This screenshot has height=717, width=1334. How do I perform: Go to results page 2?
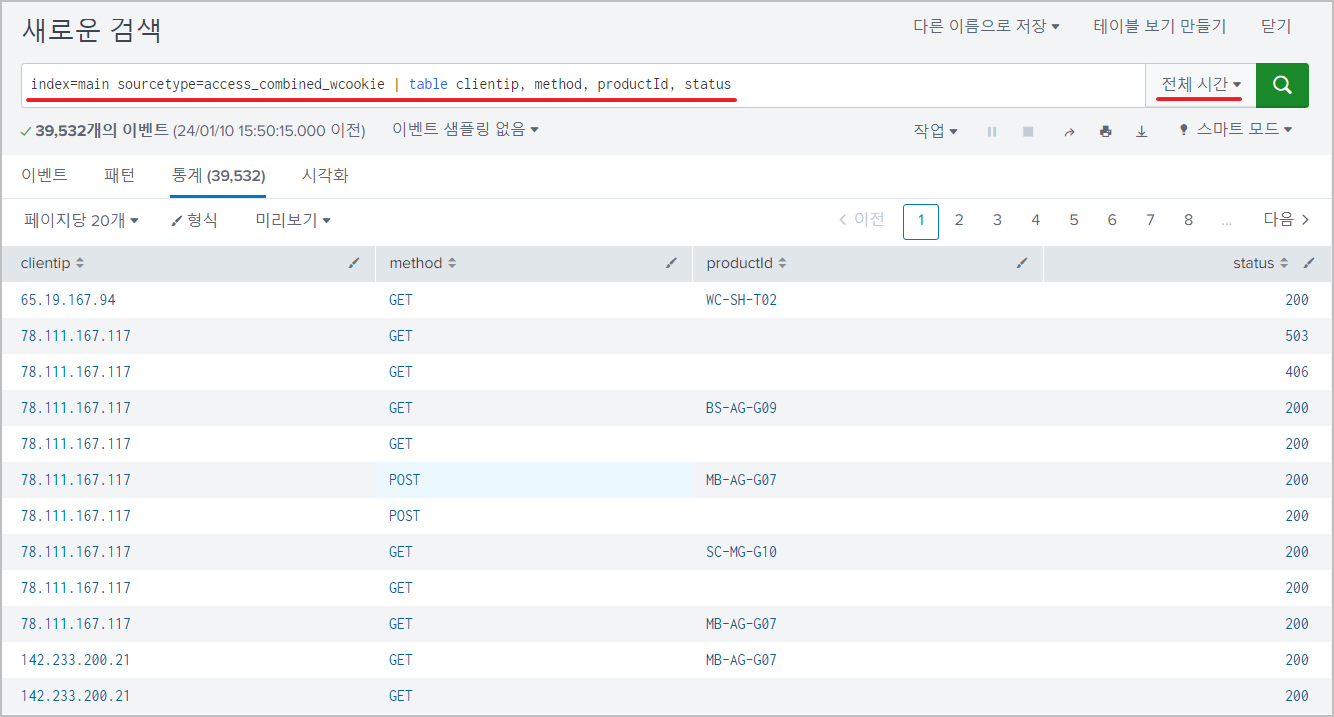[959, 220]
